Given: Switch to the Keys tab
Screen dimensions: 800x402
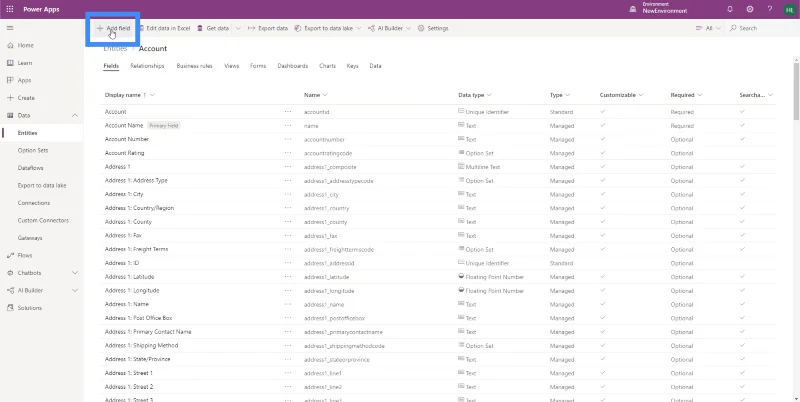Looking at the screenshot, I should pos(352,66).
